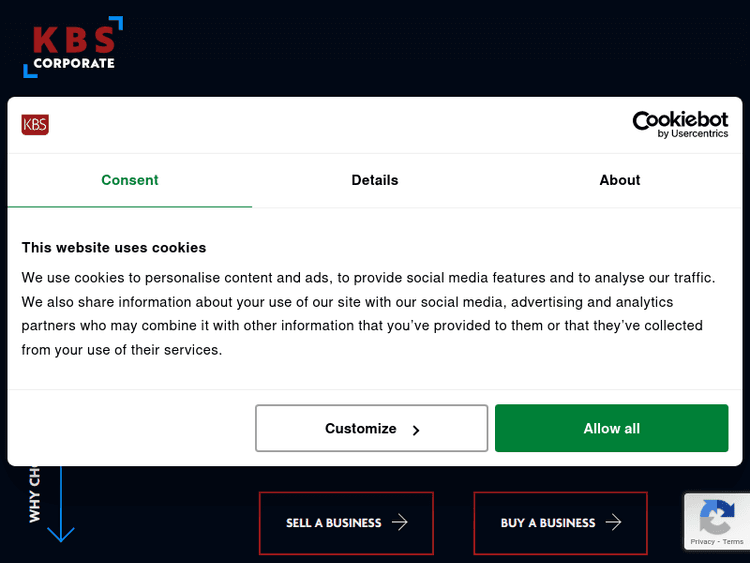
Task: Click the KBS Corporate logo in the header
Action: pyautogui.click(x=73, y=47)
